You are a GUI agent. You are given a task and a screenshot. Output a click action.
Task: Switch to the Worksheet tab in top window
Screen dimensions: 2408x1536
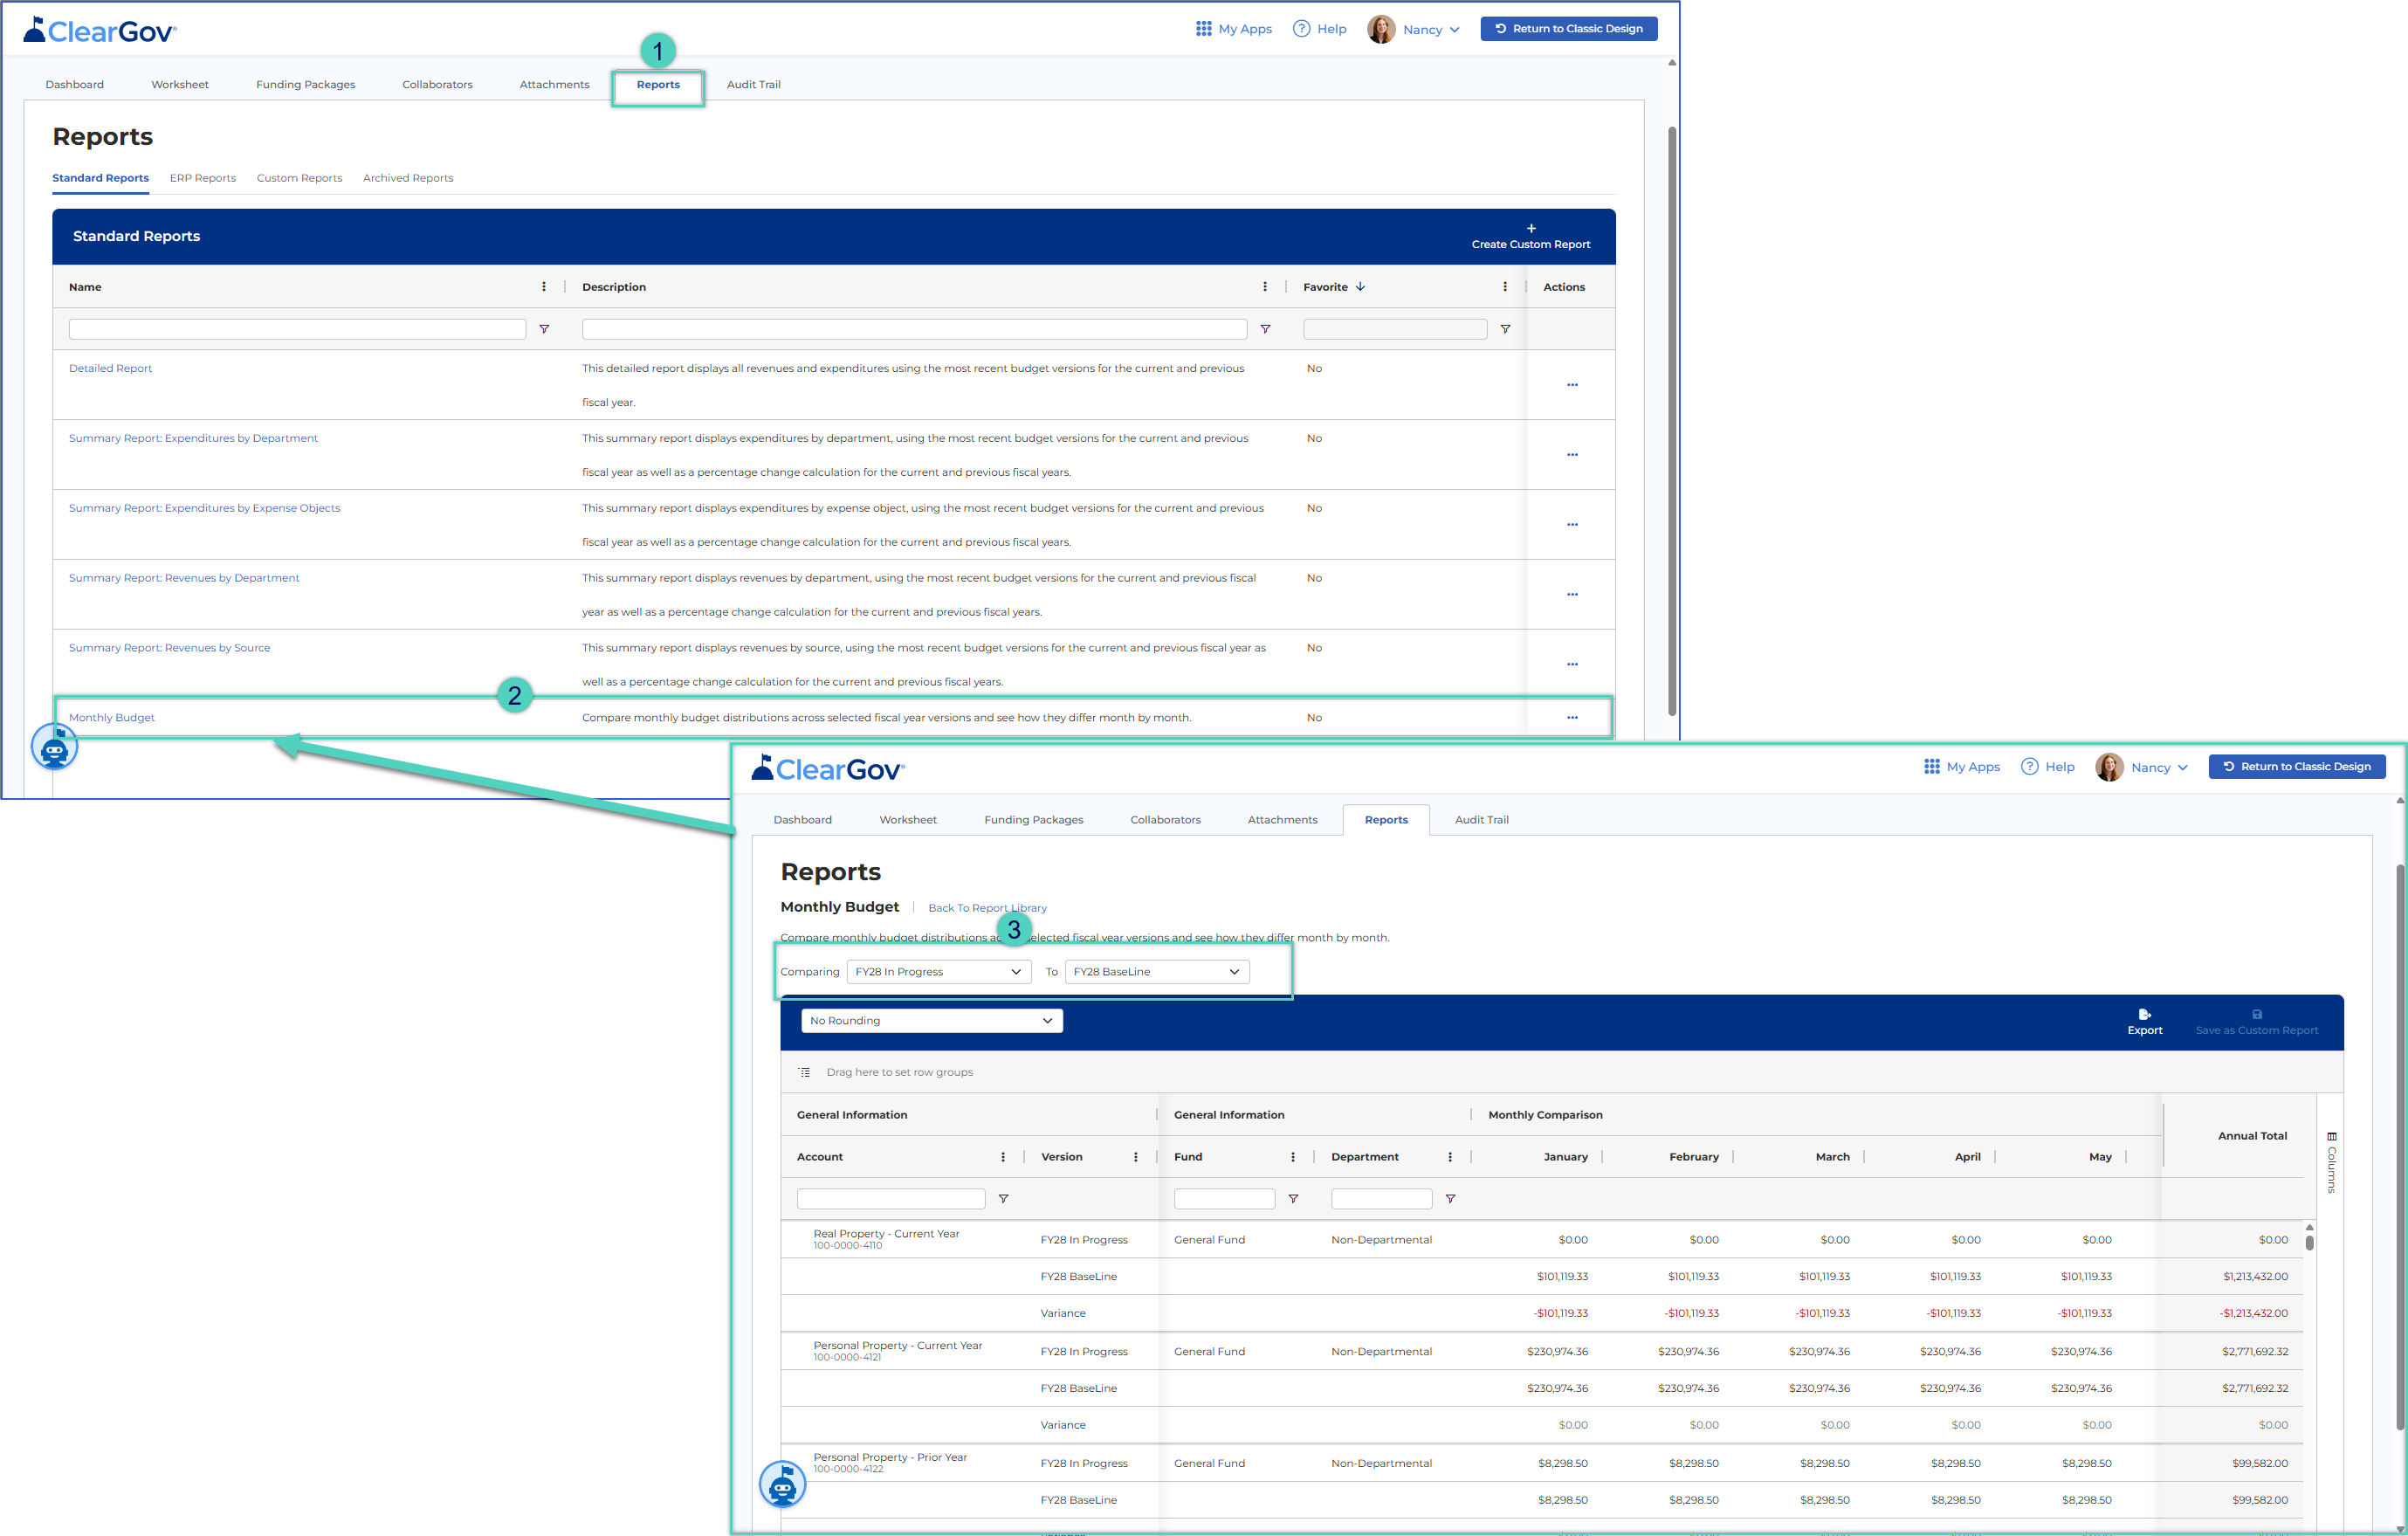[x=180, y=84]
